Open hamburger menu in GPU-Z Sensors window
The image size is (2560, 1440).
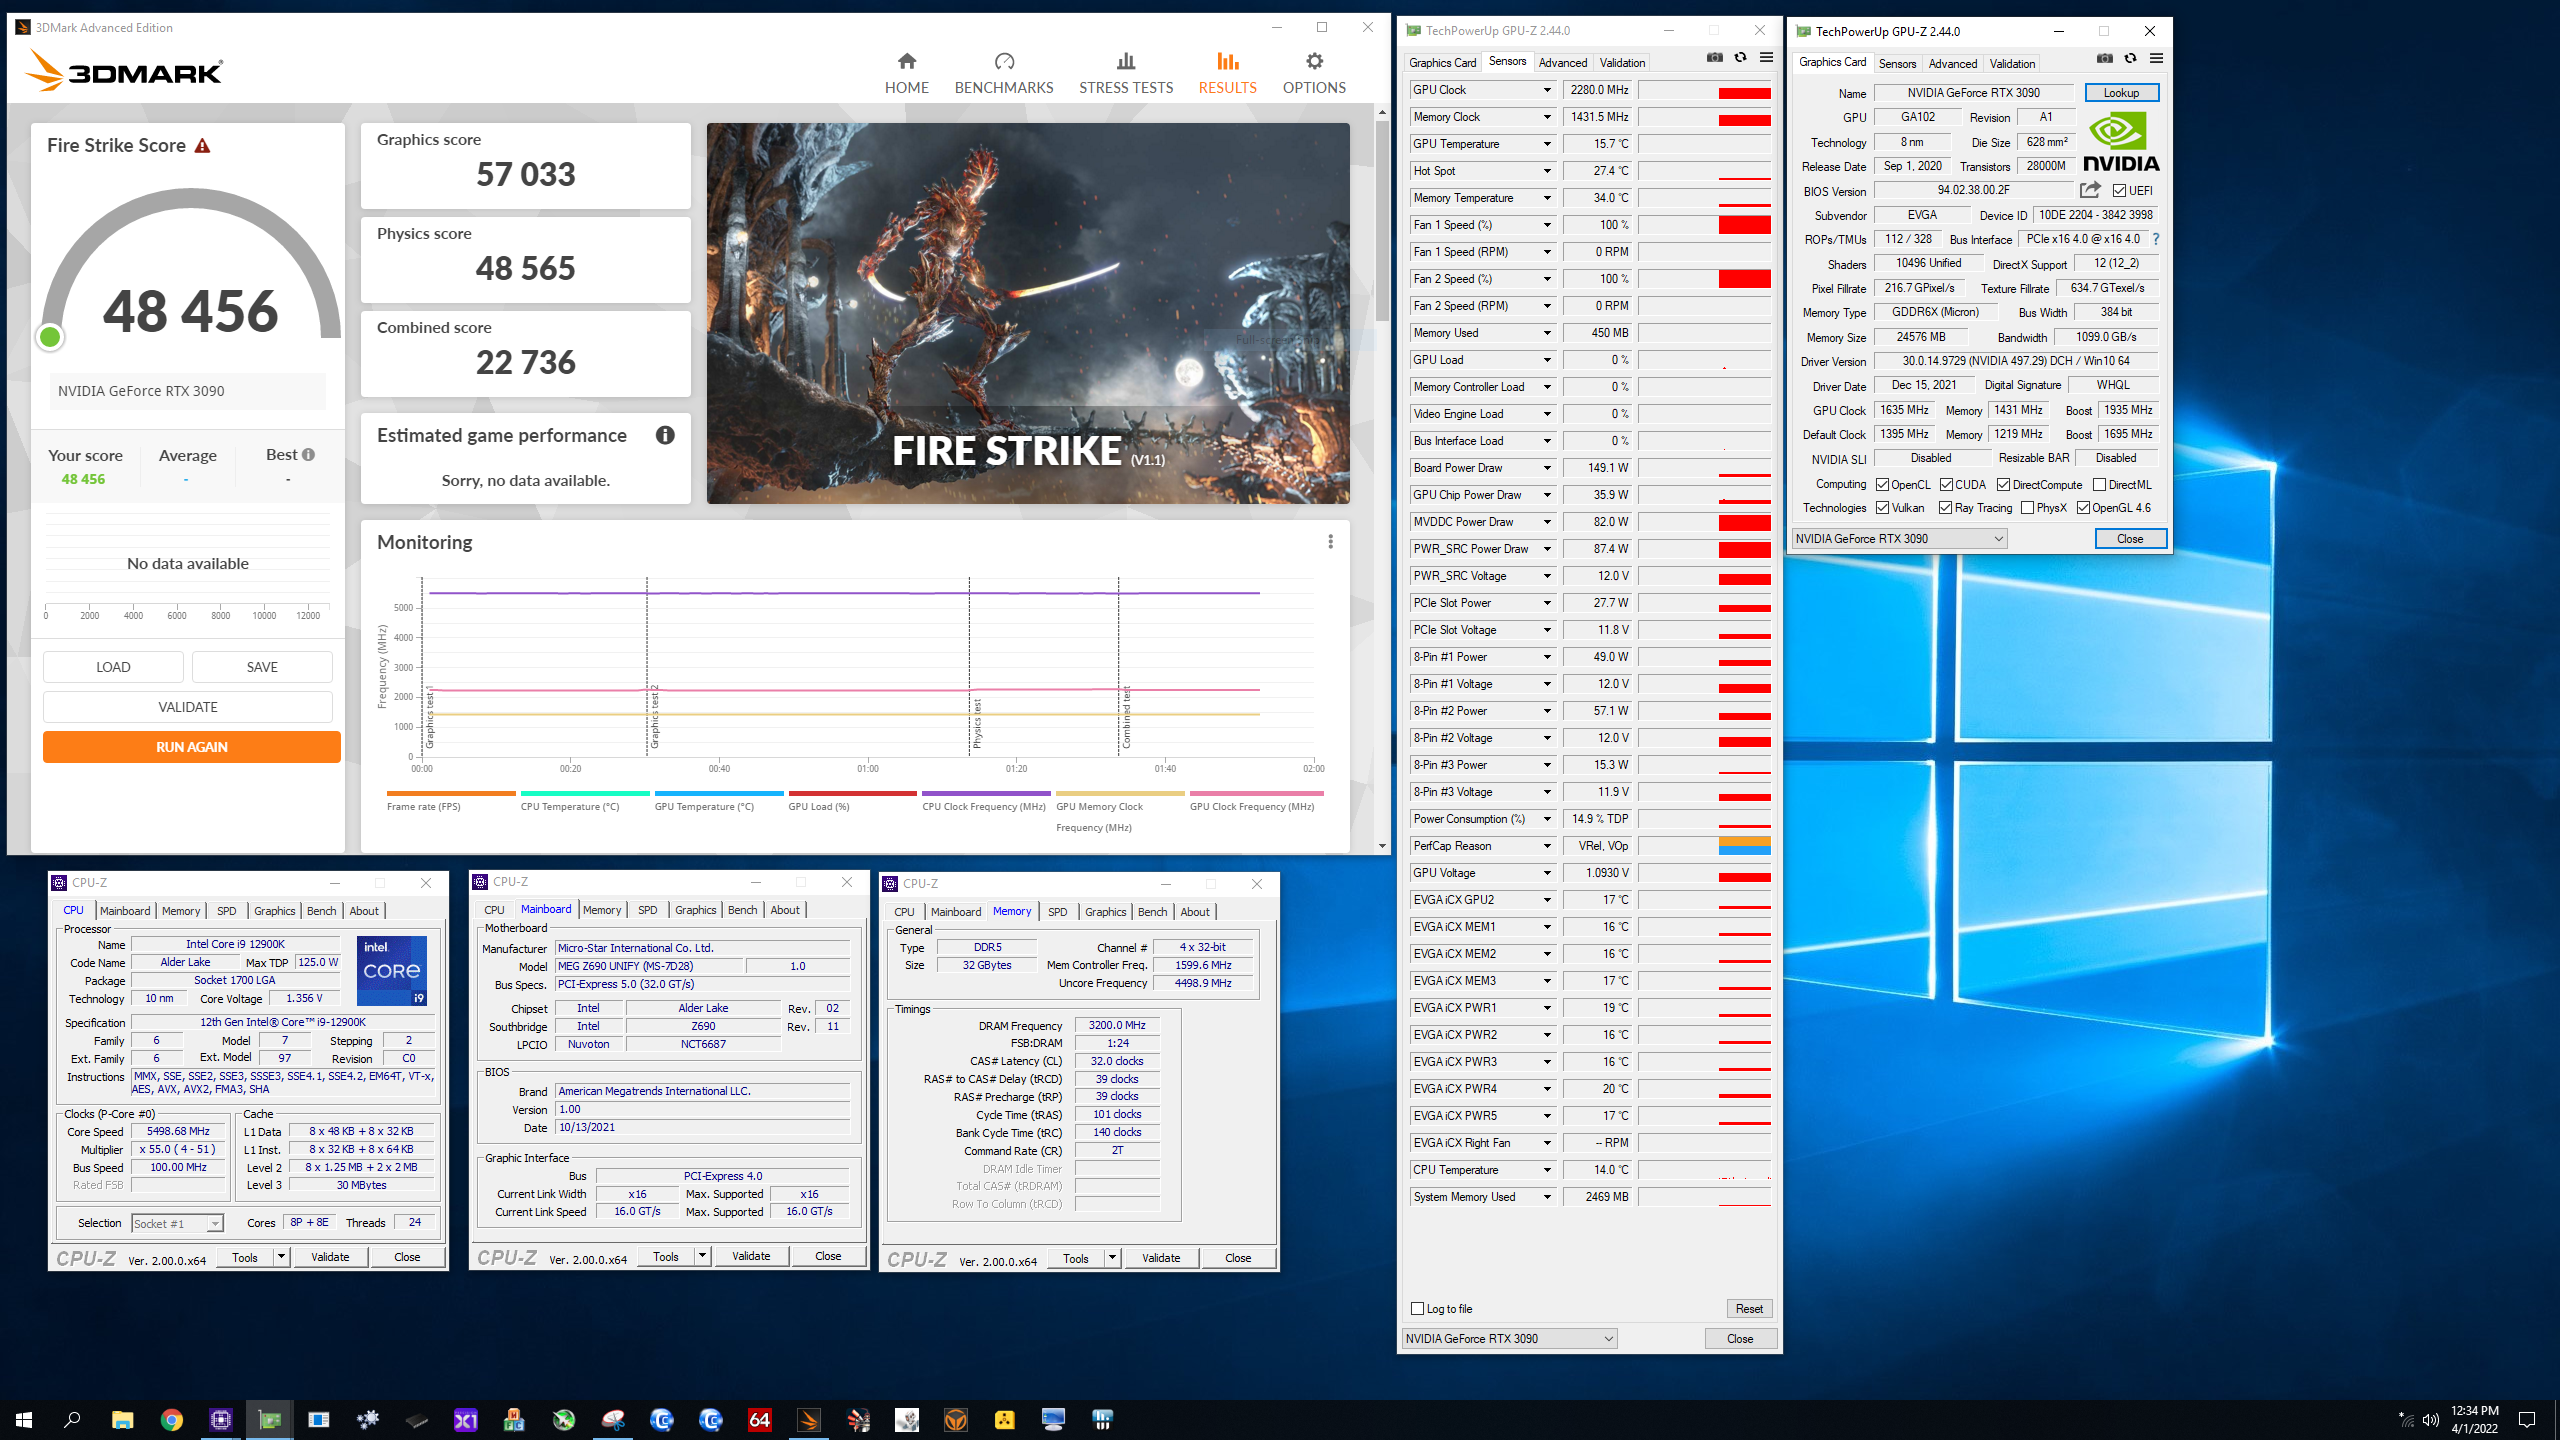point(1767,58)
